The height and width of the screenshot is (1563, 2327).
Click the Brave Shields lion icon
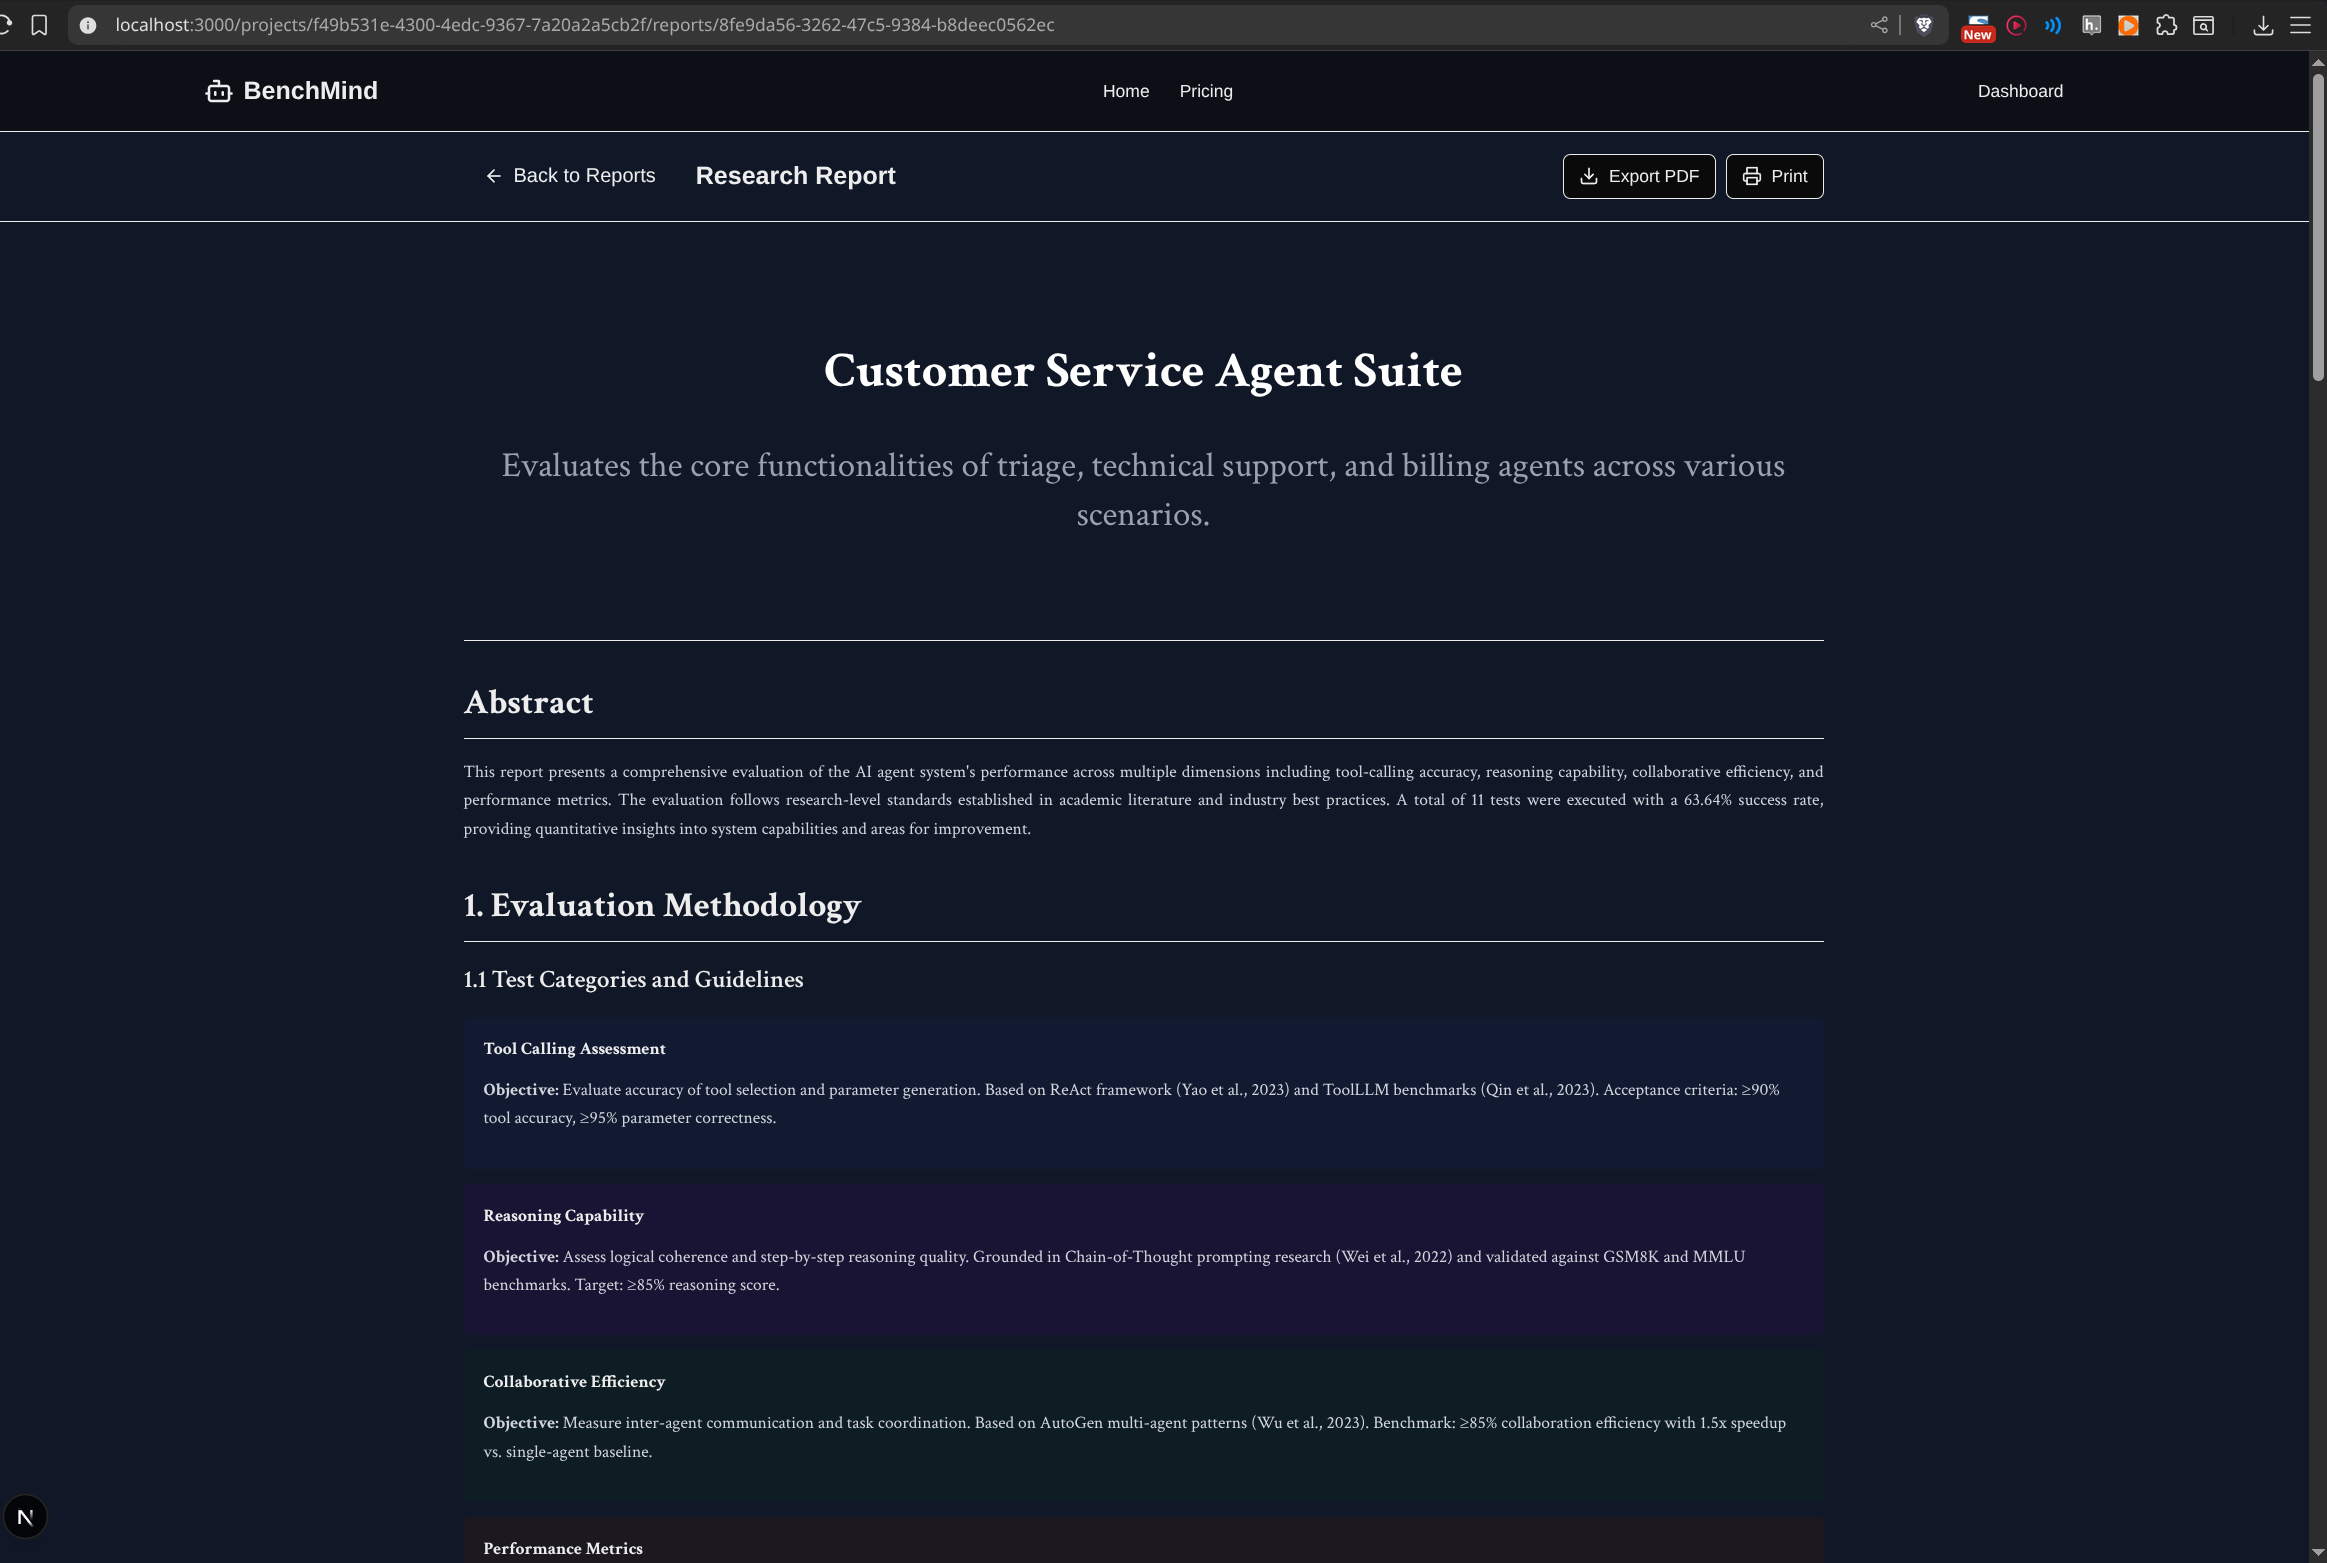[x=1923, y=25]
